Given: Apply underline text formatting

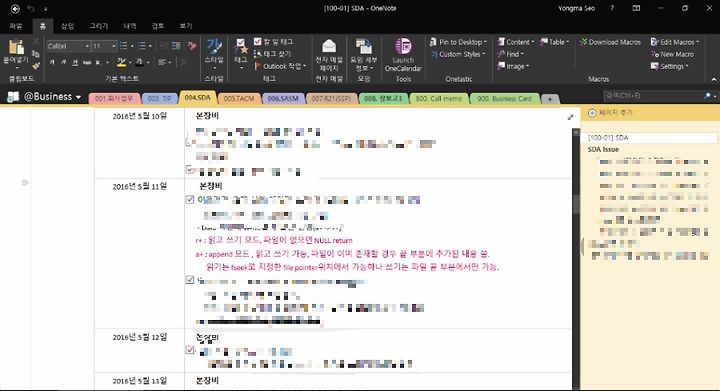Looking at the screenshot, I should pos(75,62).
